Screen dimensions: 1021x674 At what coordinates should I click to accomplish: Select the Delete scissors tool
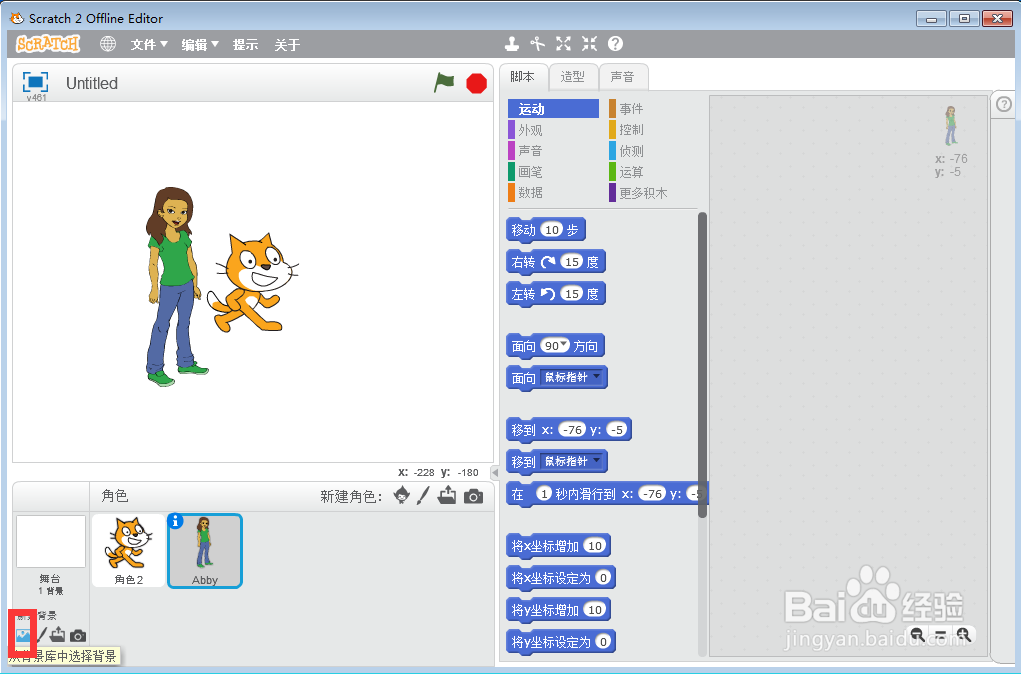pyautogui.click(x=537, y=44)
